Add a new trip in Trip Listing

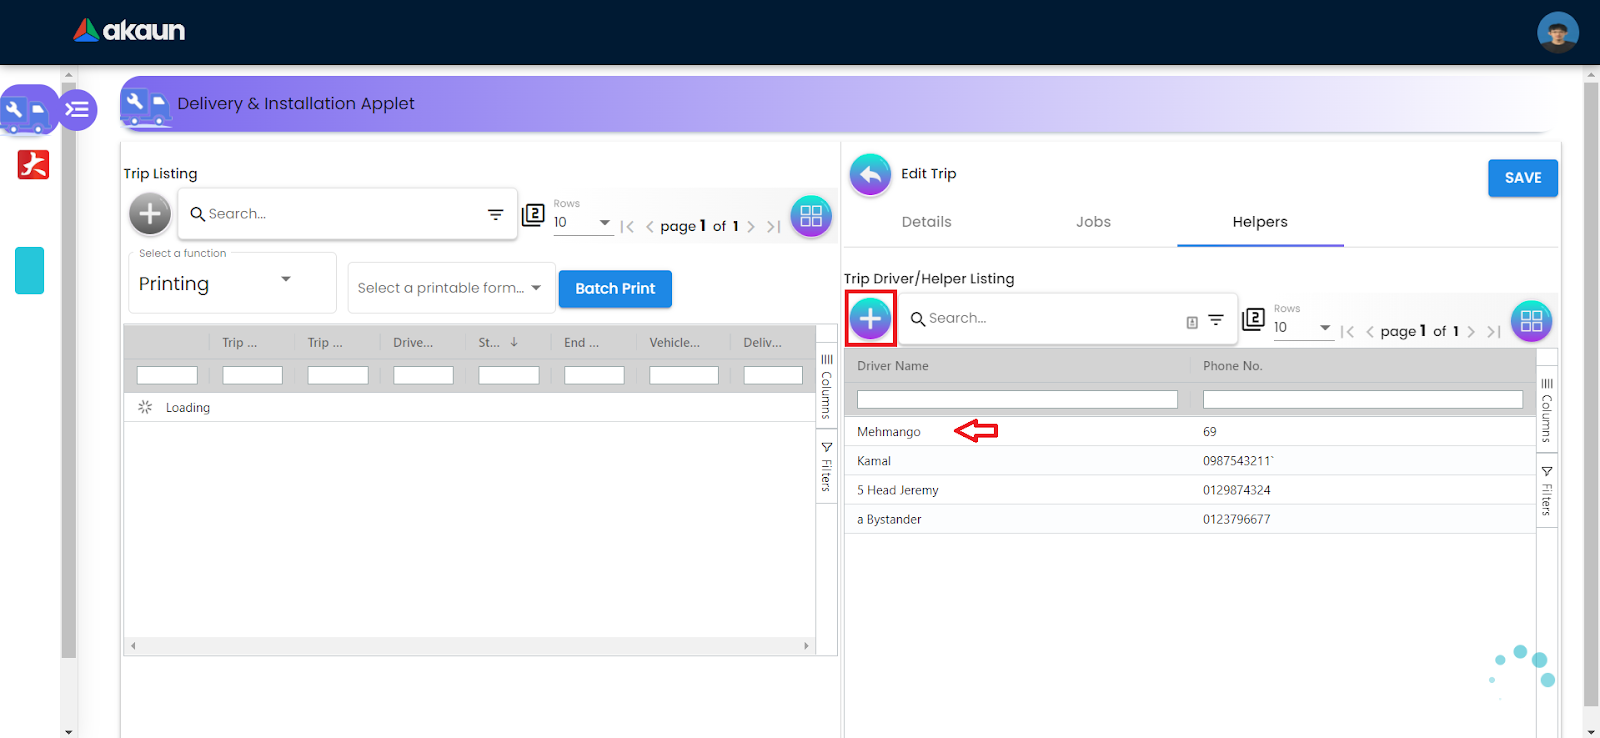(150, 213)
